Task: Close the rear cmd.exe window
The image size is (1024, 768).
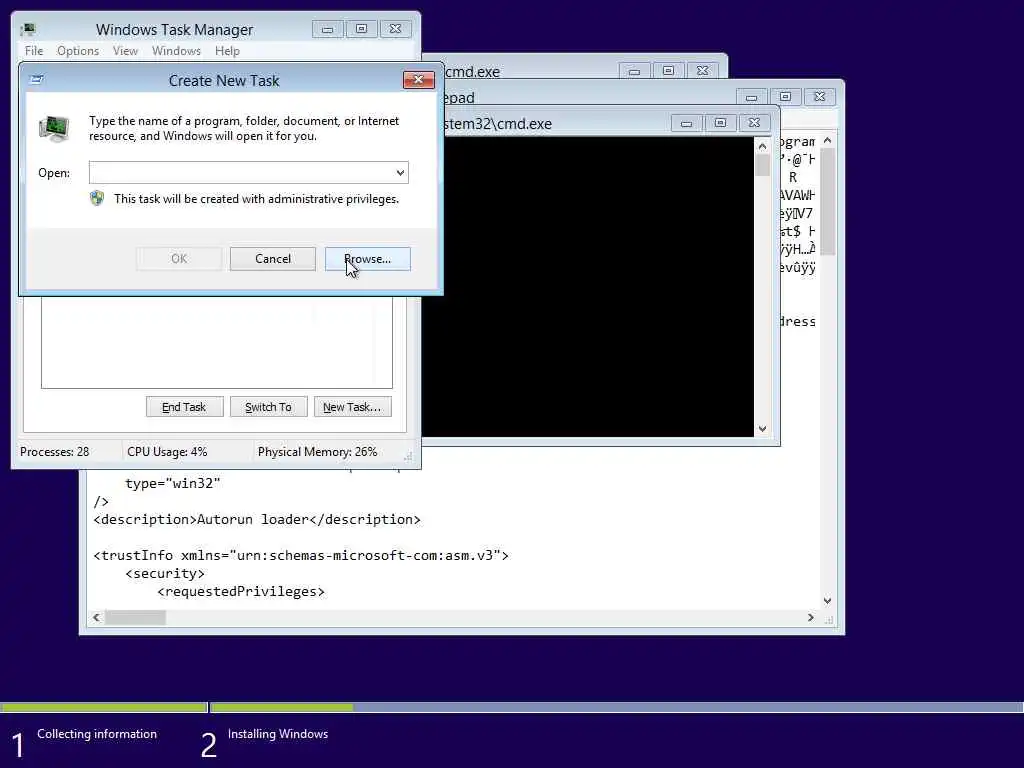Action: click(702, 71)
